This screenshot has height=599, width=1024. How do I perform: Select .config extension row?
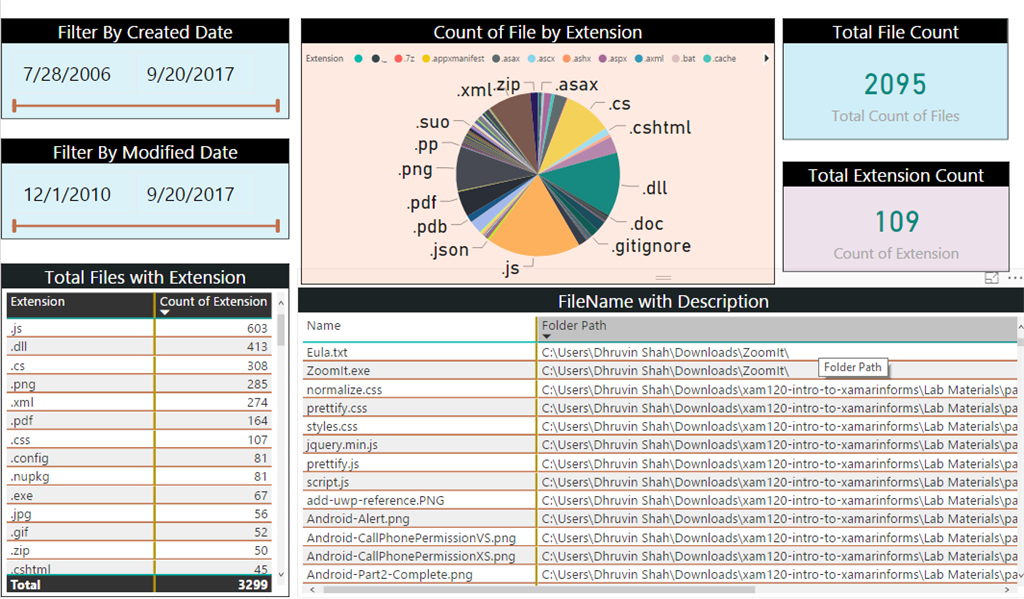point(139,458)
